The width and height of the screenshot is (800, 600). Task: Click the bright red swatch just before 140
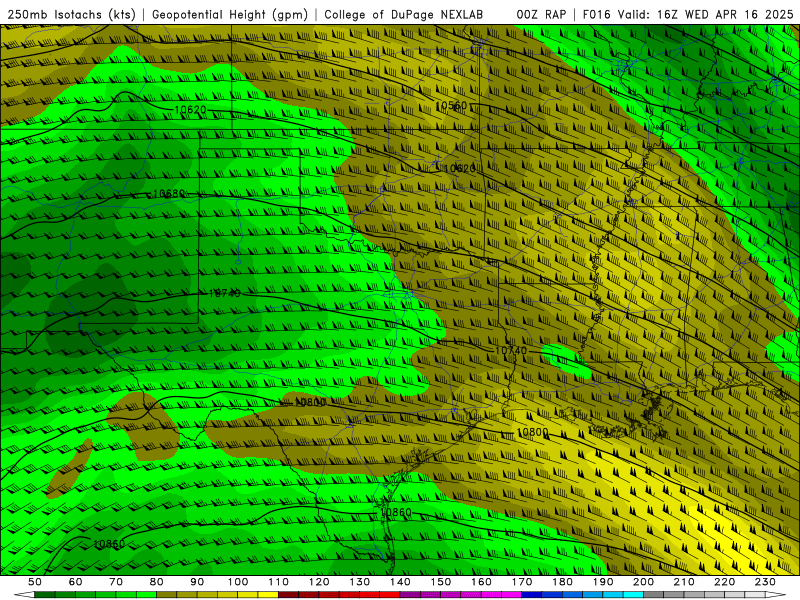[x=390, y=595]
